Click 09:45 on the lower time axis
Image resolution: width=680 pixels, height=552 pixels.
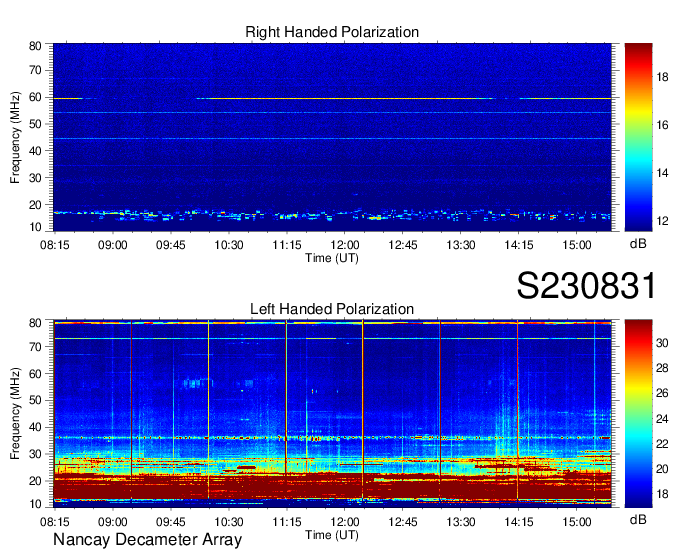point(171,522)
